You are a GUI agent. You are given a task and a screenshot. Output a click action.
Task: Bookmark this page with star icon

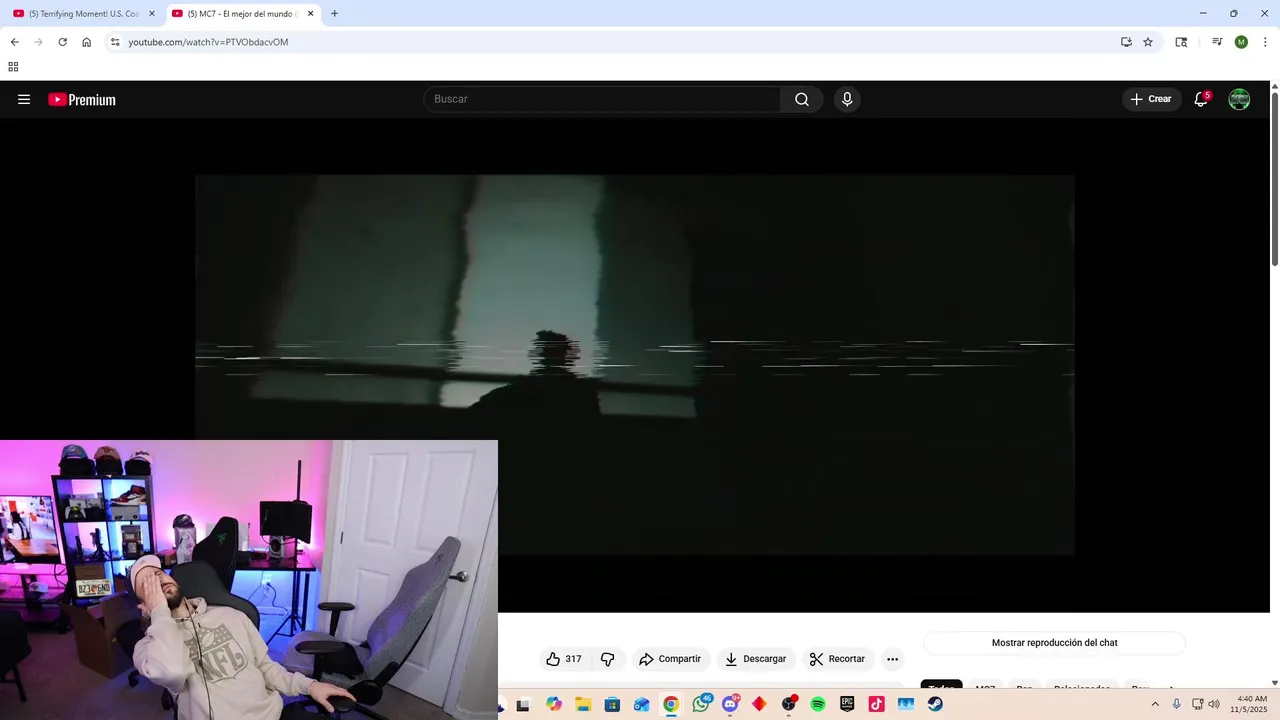click(x=1148, y=42)
